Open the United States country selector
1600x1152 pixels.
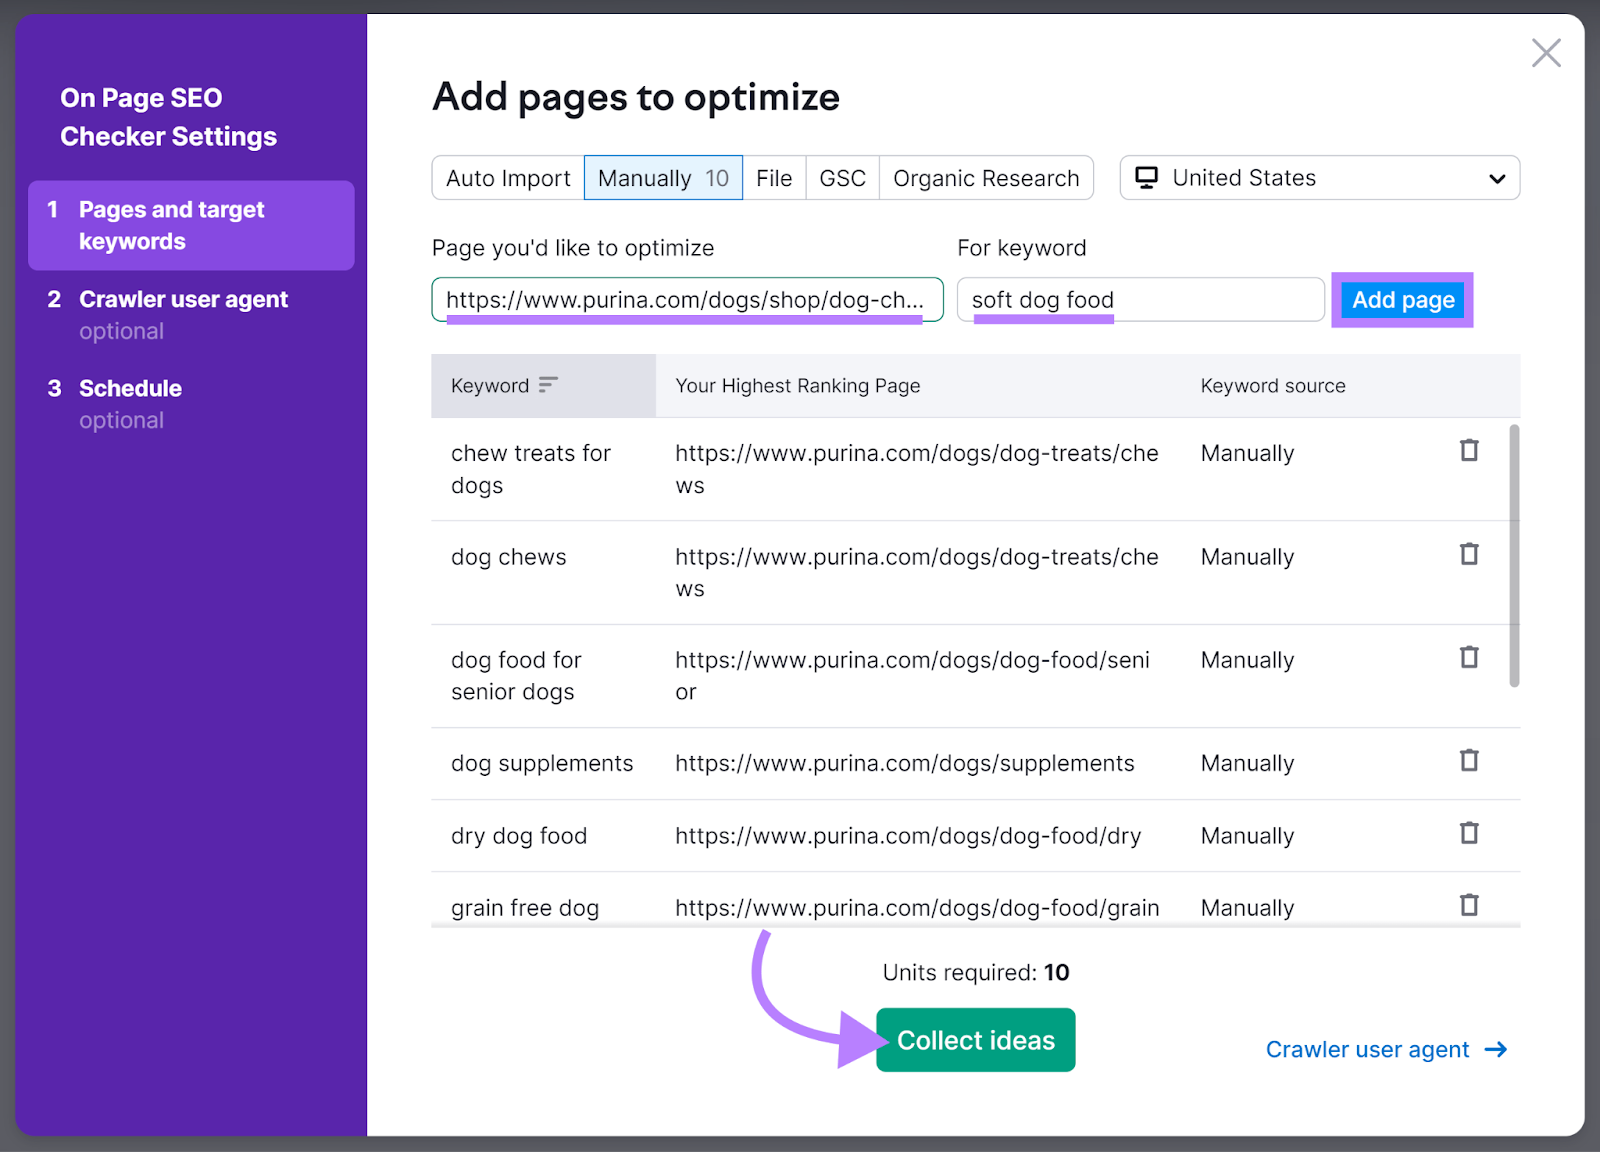pos(1318,177)
